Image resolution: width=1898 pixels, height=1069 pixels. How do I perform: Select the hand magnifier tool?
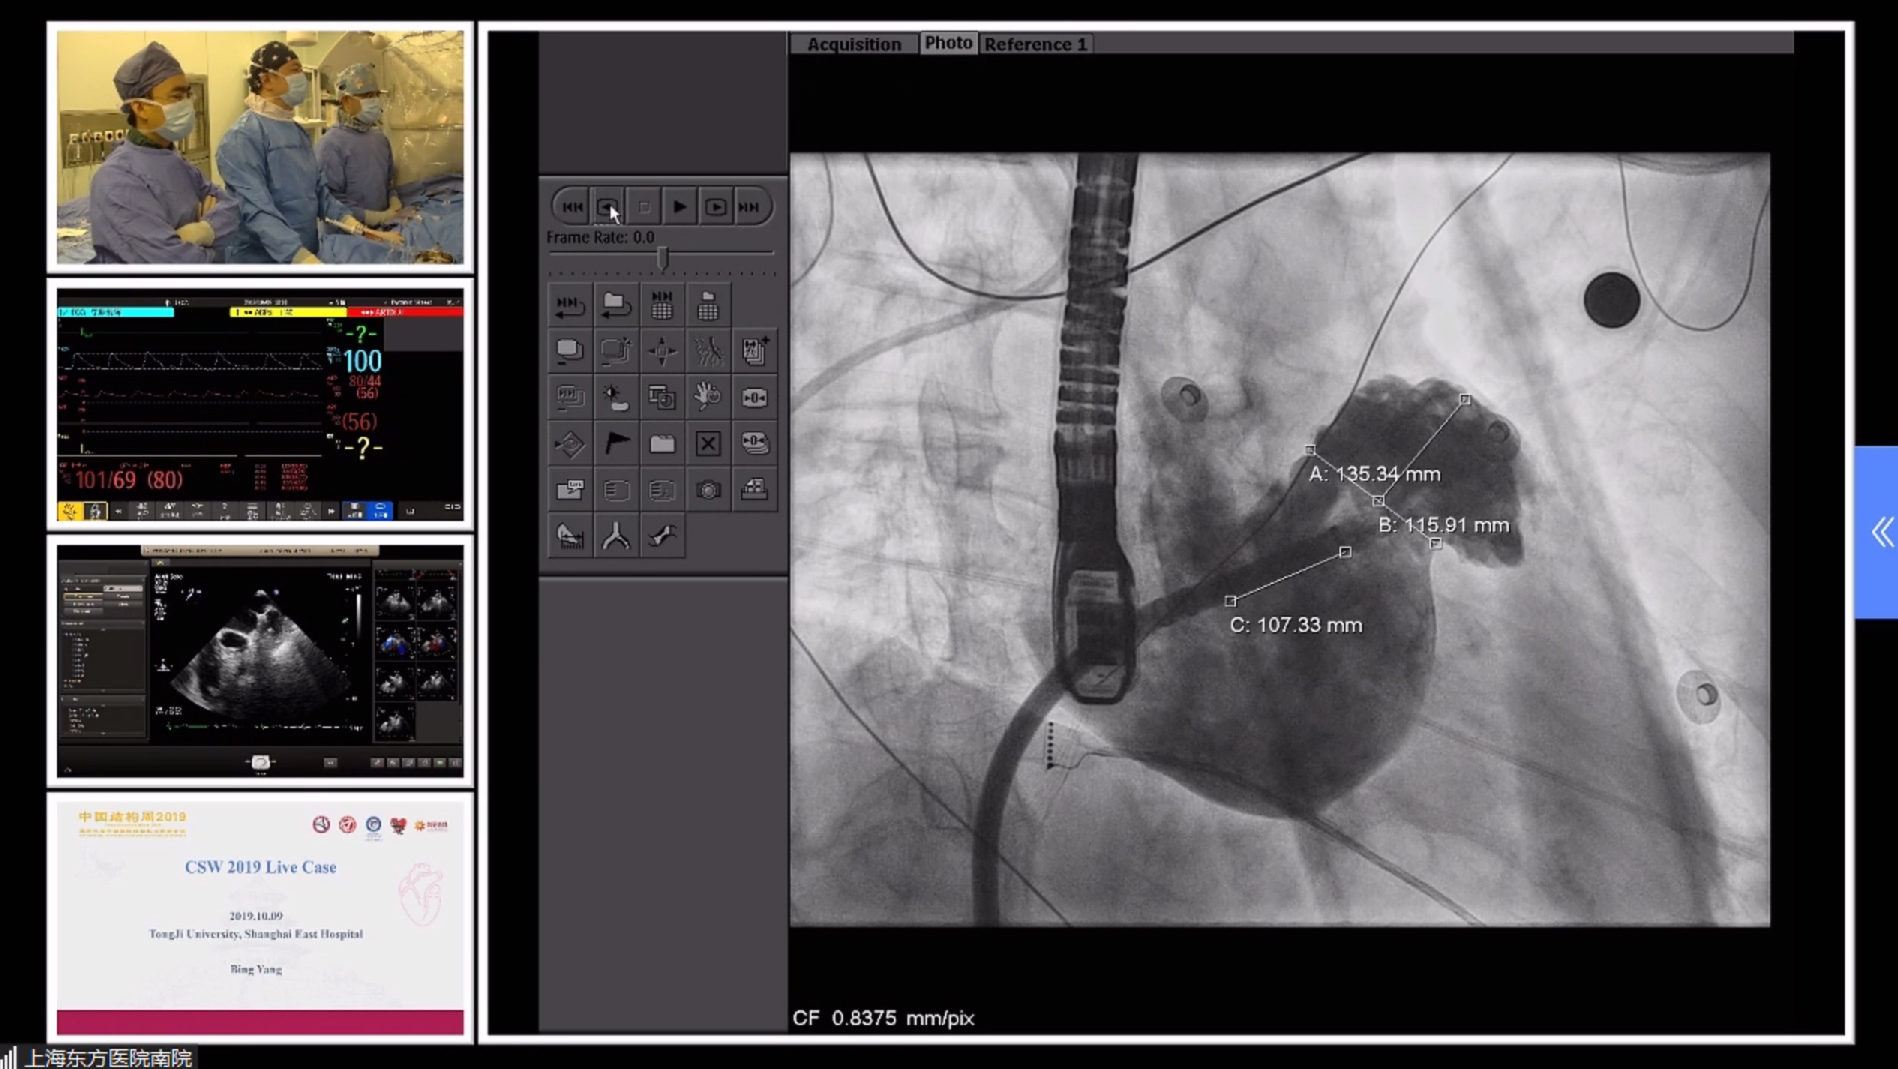pyautogui.click(x=708, y=397)
